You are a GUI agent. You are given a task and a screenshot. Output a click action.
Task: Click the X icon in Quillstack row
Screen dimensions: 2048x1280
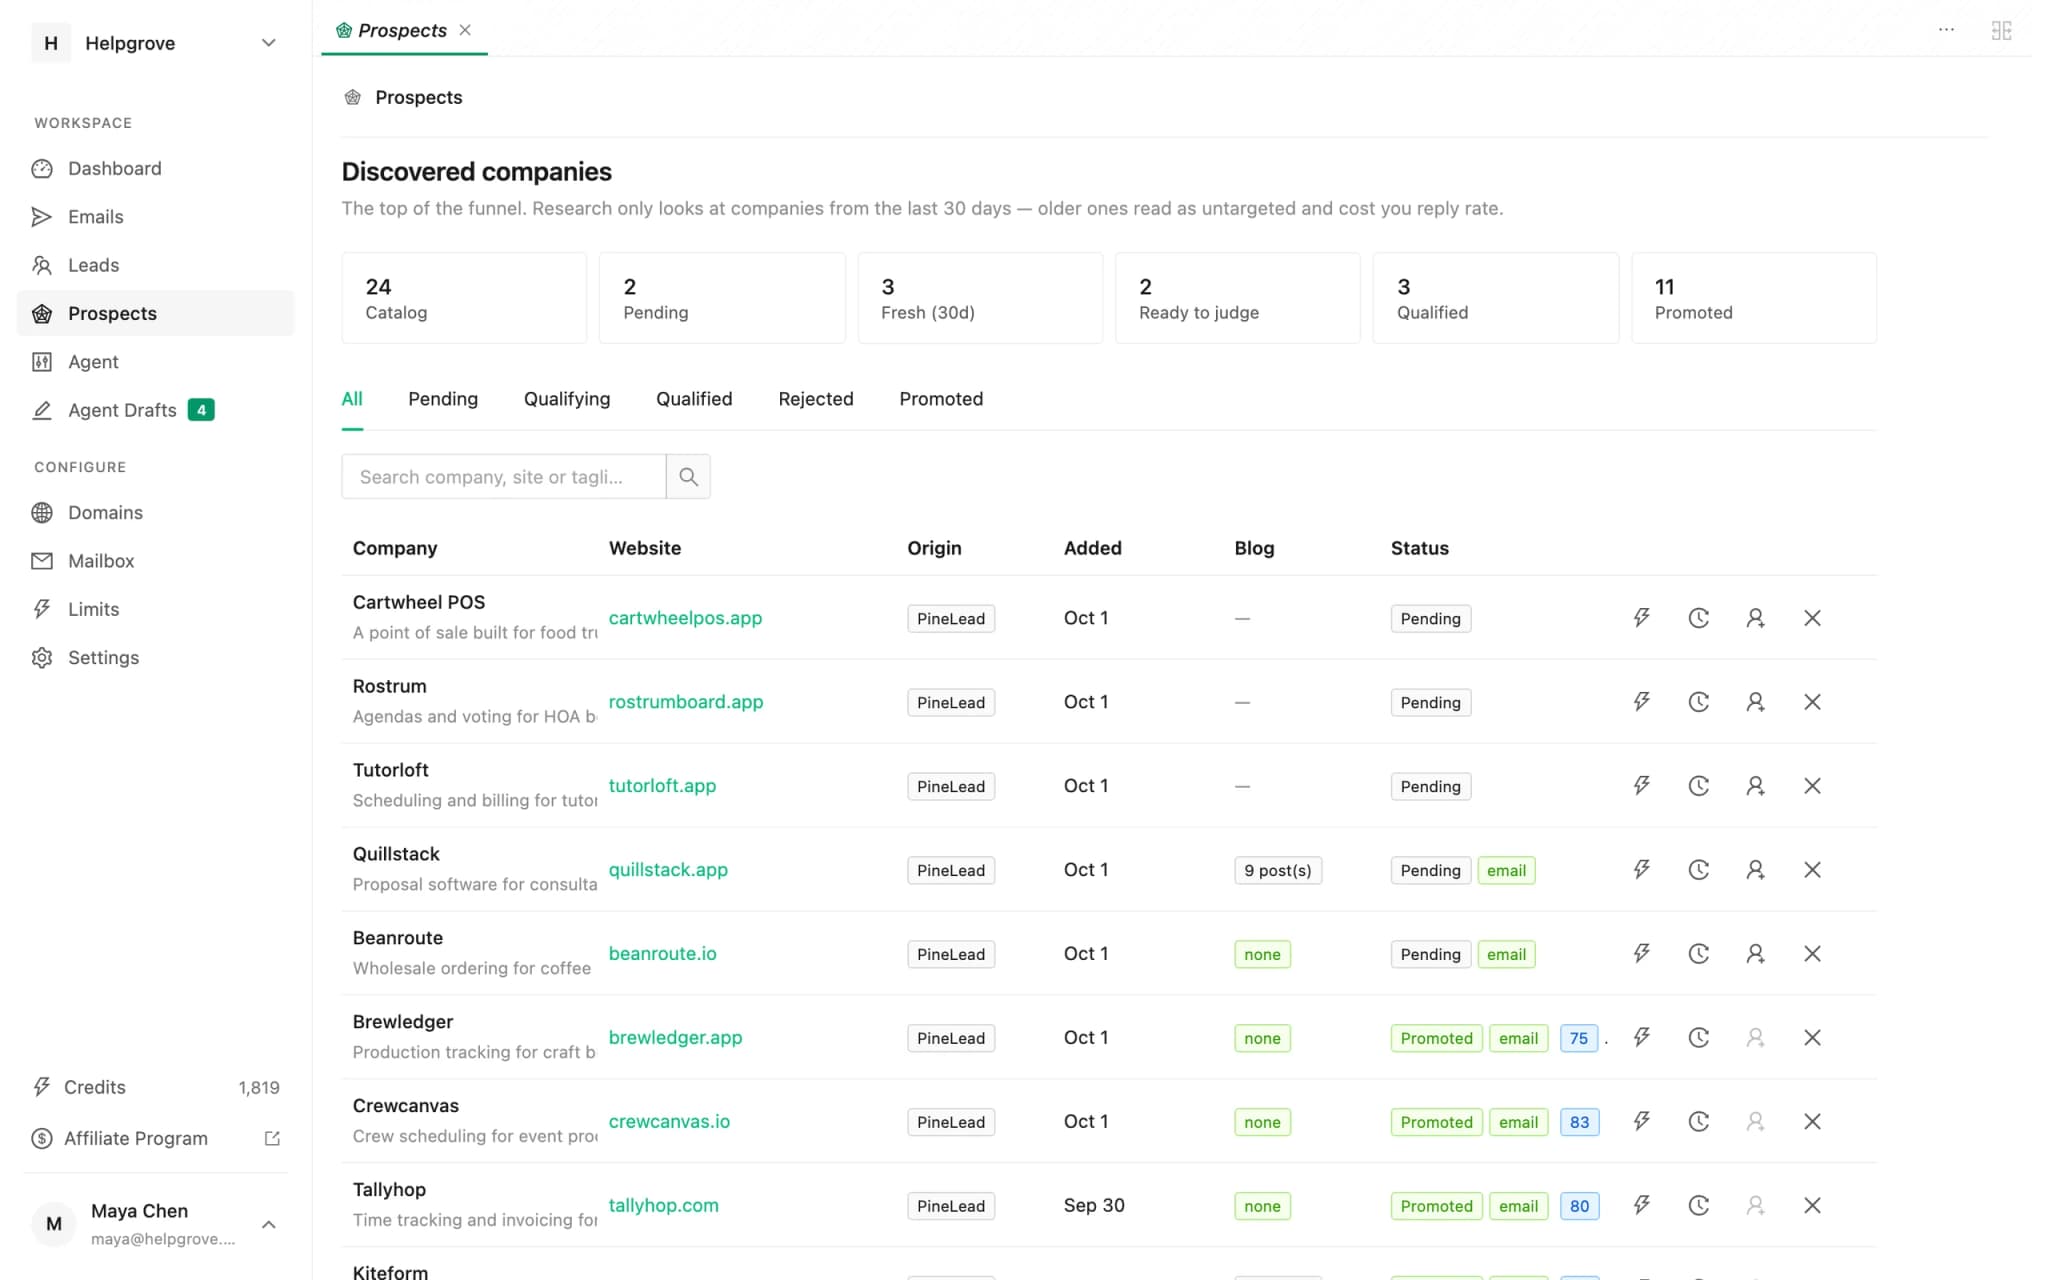1812,870
